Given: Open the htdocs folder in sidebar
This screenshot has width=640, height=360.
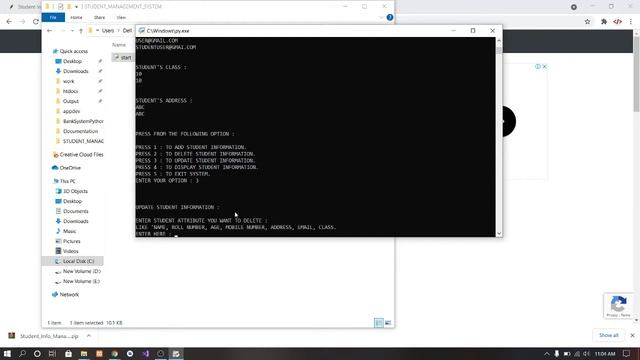Looking at the screenshot, I should (x=70, y=91).
